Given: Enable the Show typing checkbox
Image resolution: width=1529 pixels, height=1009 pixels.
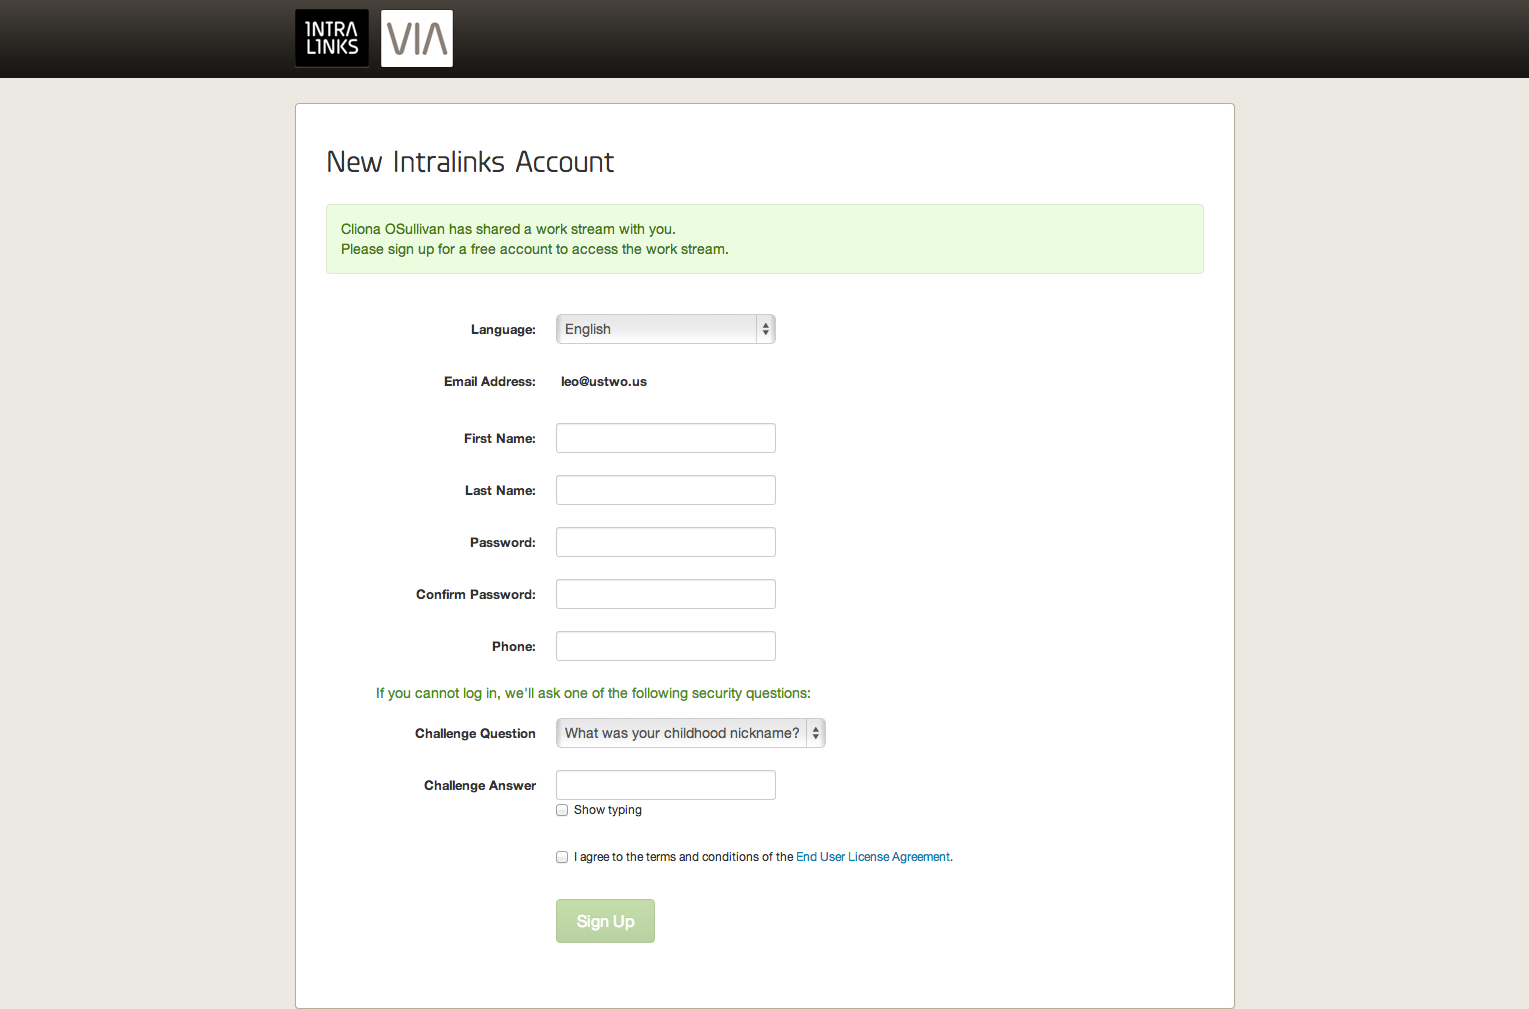Looking at the screenshot, I should click(x=562, y=810).
